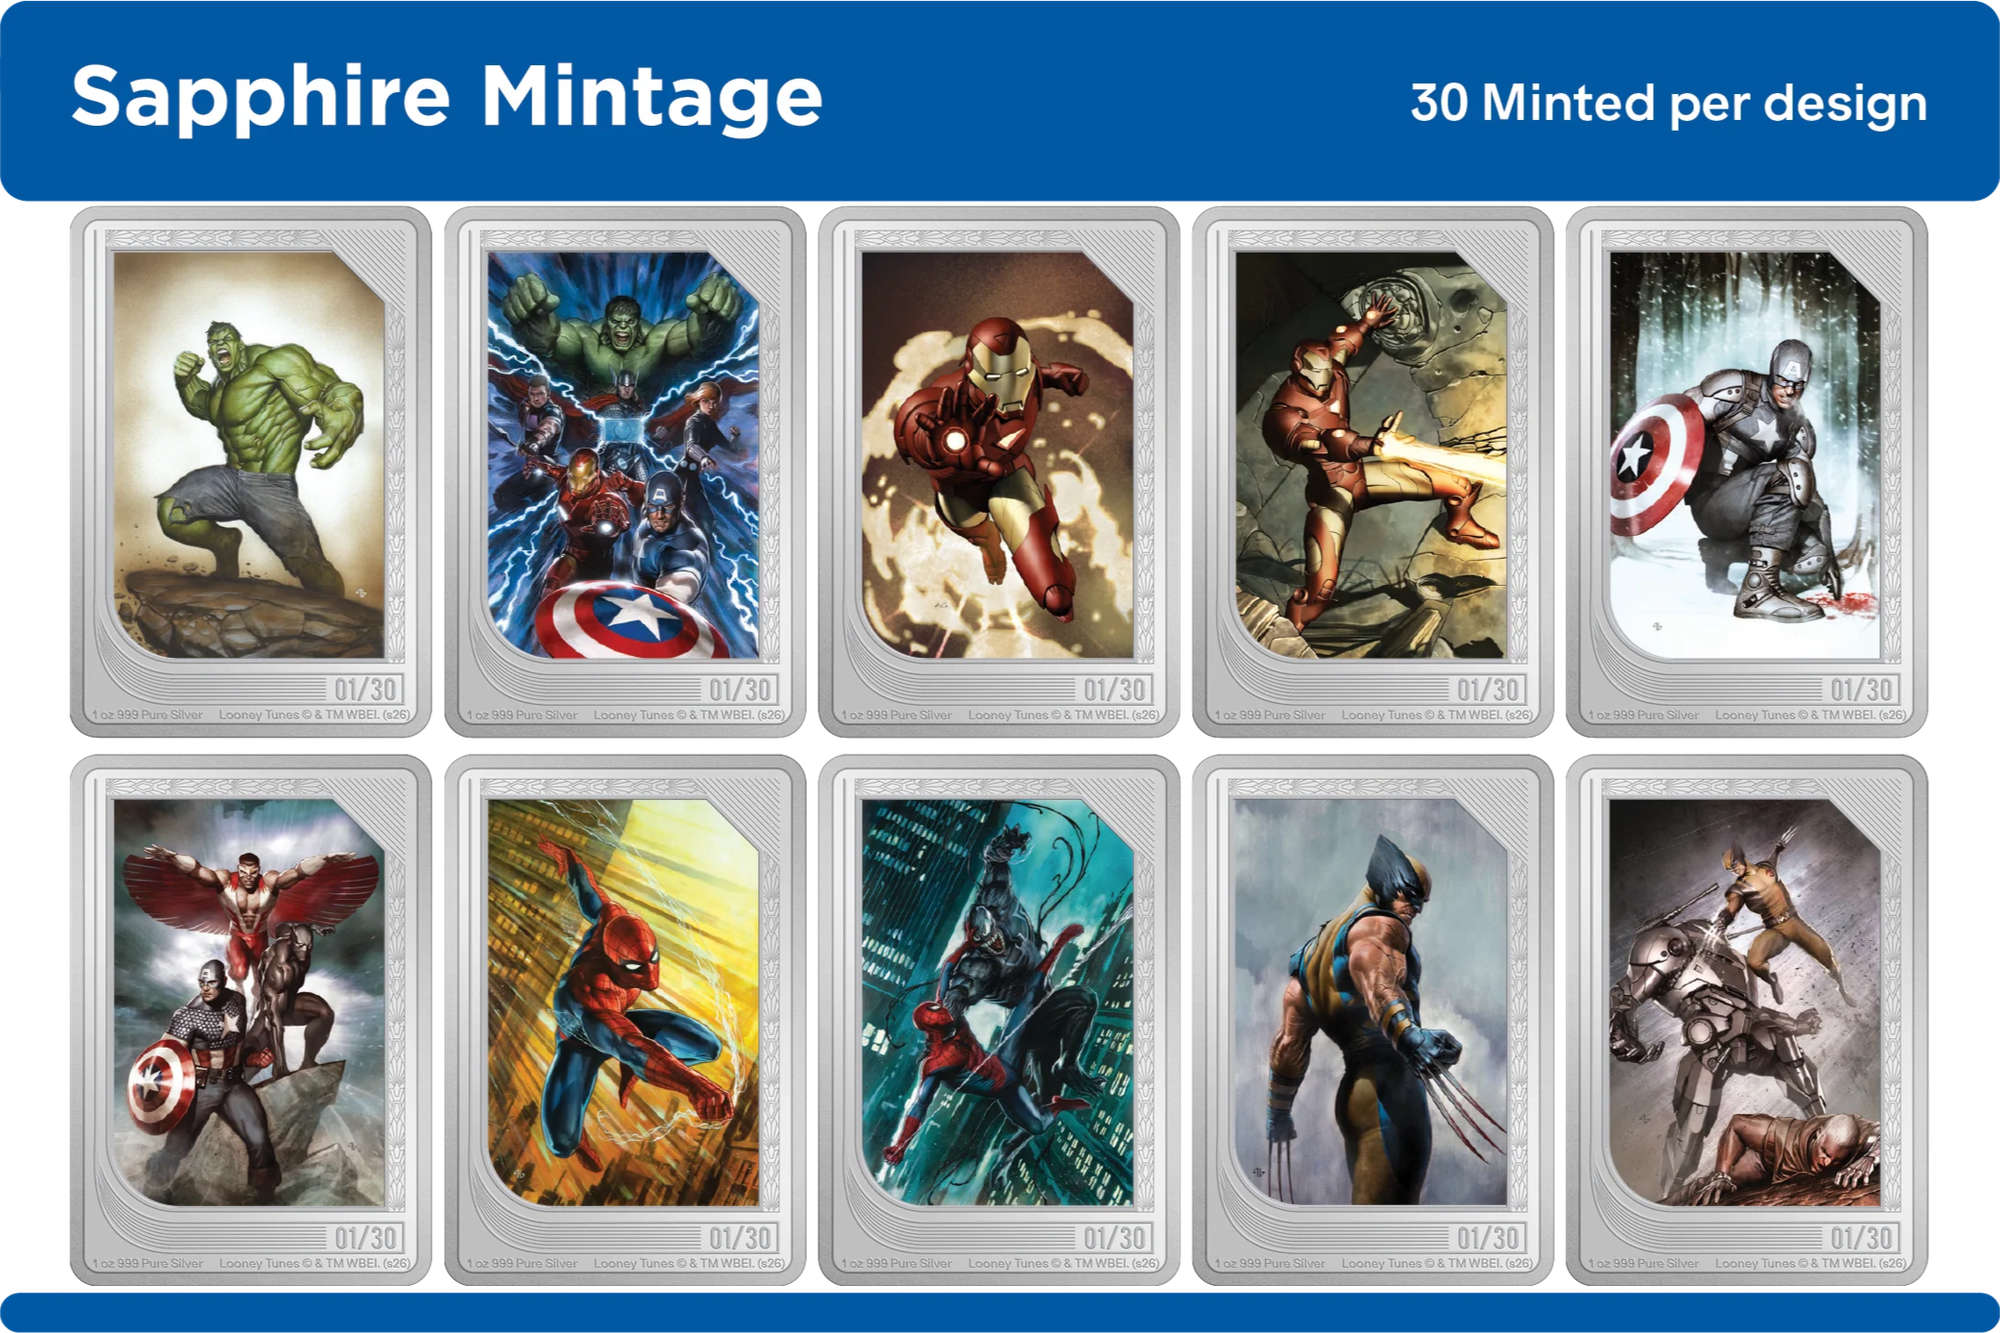Click the Sapphire Mintage heading
The width and height of the screenshot is (2000, 1333).
click(x=447, y=99)
